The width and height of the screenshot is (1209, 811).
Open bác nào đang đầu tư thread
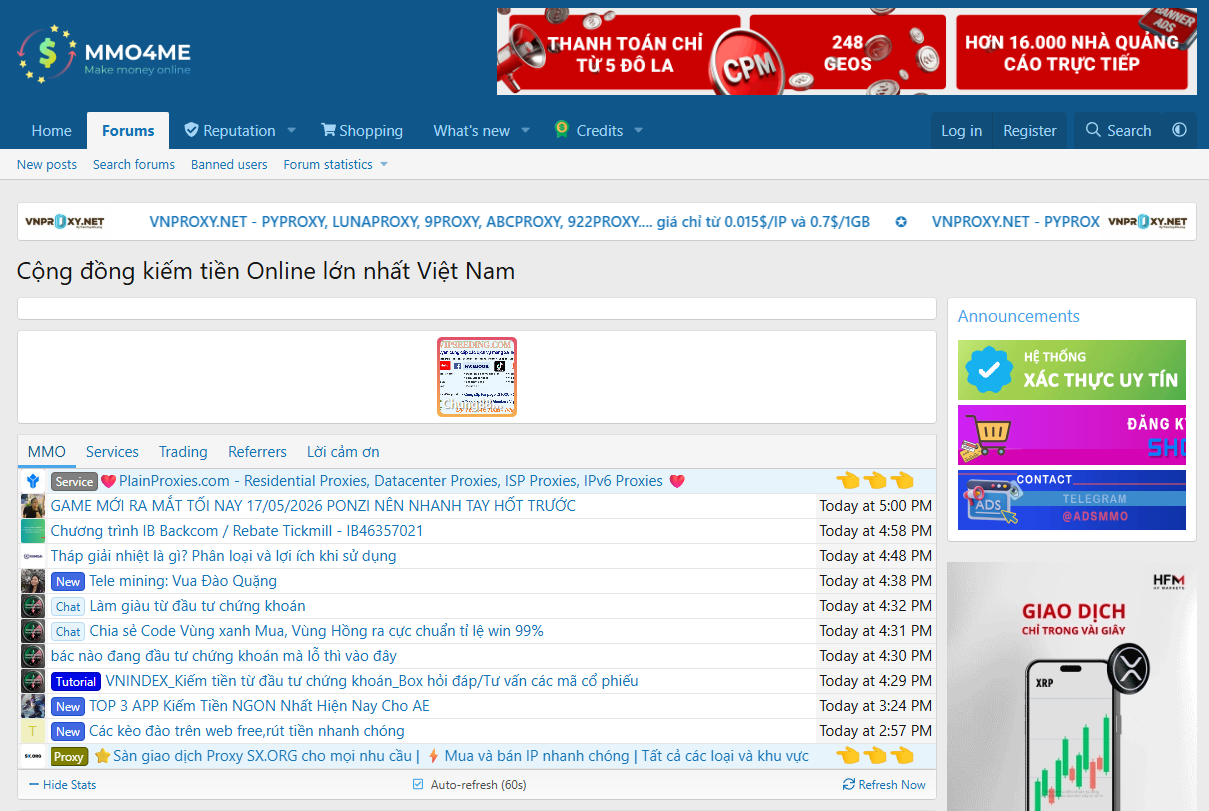(x=224, y=656)
